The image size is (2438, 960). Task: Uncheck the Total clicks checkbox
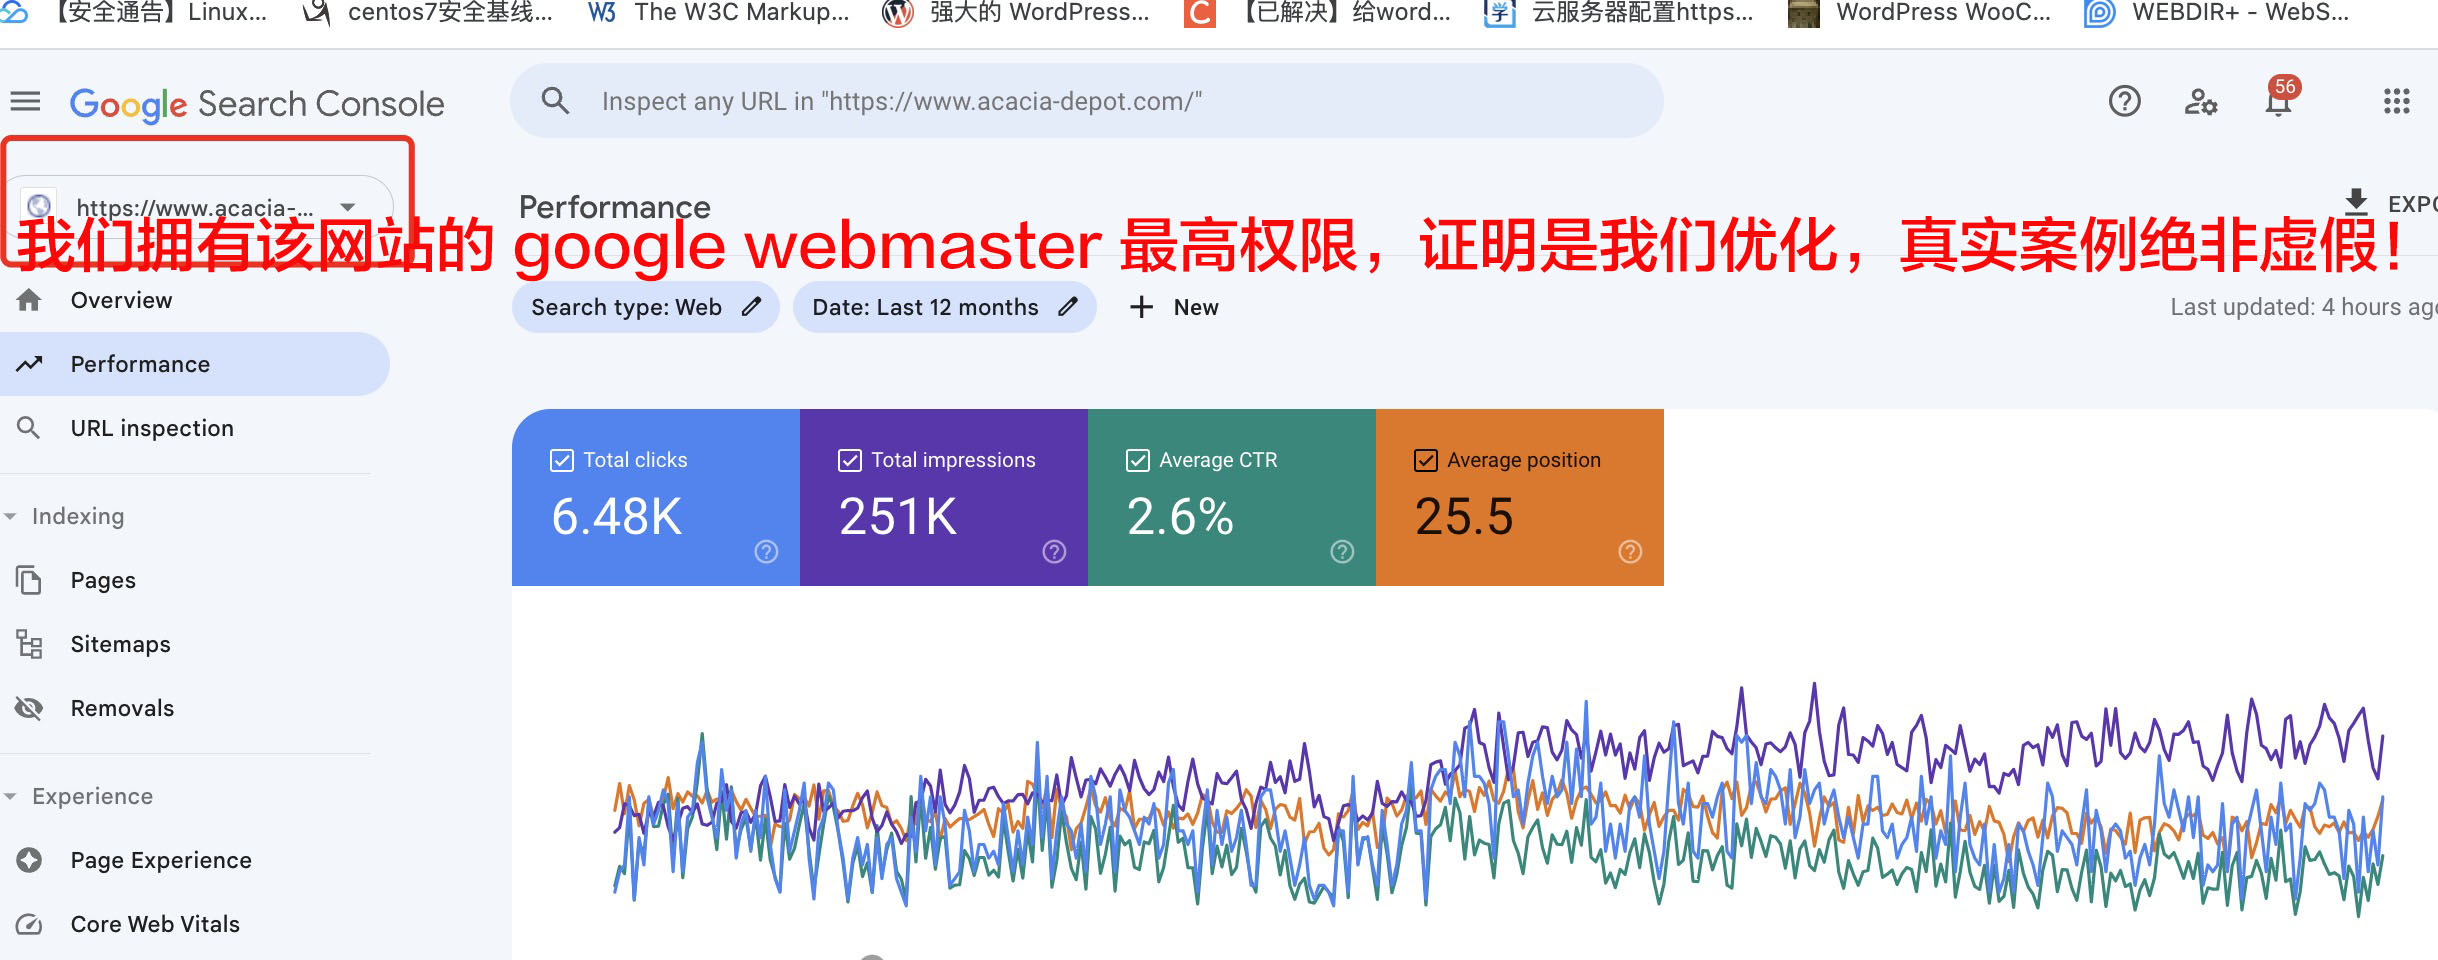(x=562, y=460)
